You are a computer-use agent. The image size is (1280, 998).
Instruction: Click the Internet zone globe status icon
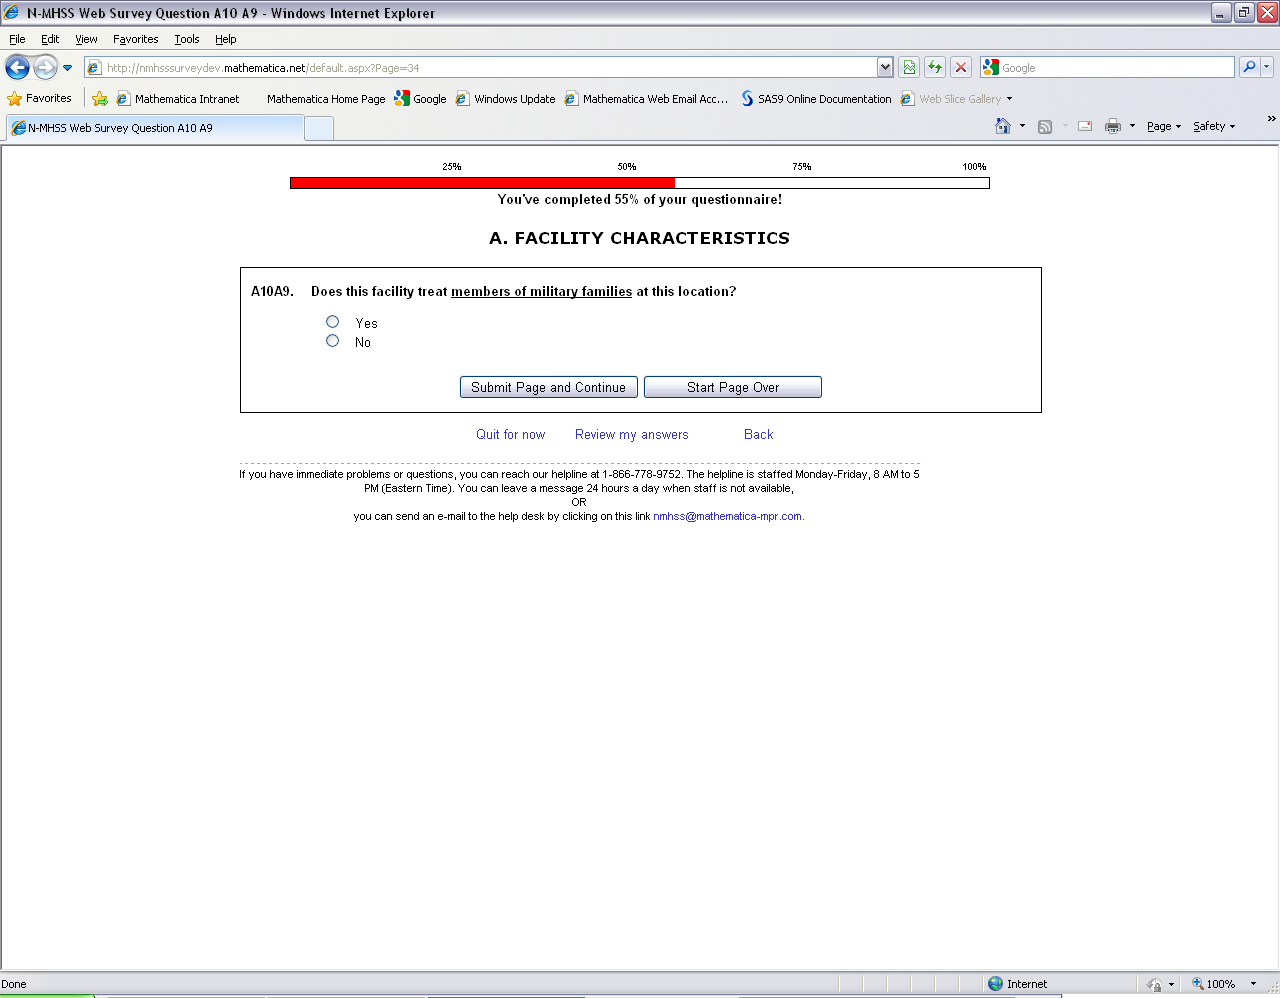pyautogui.click(x=995, y=984)
